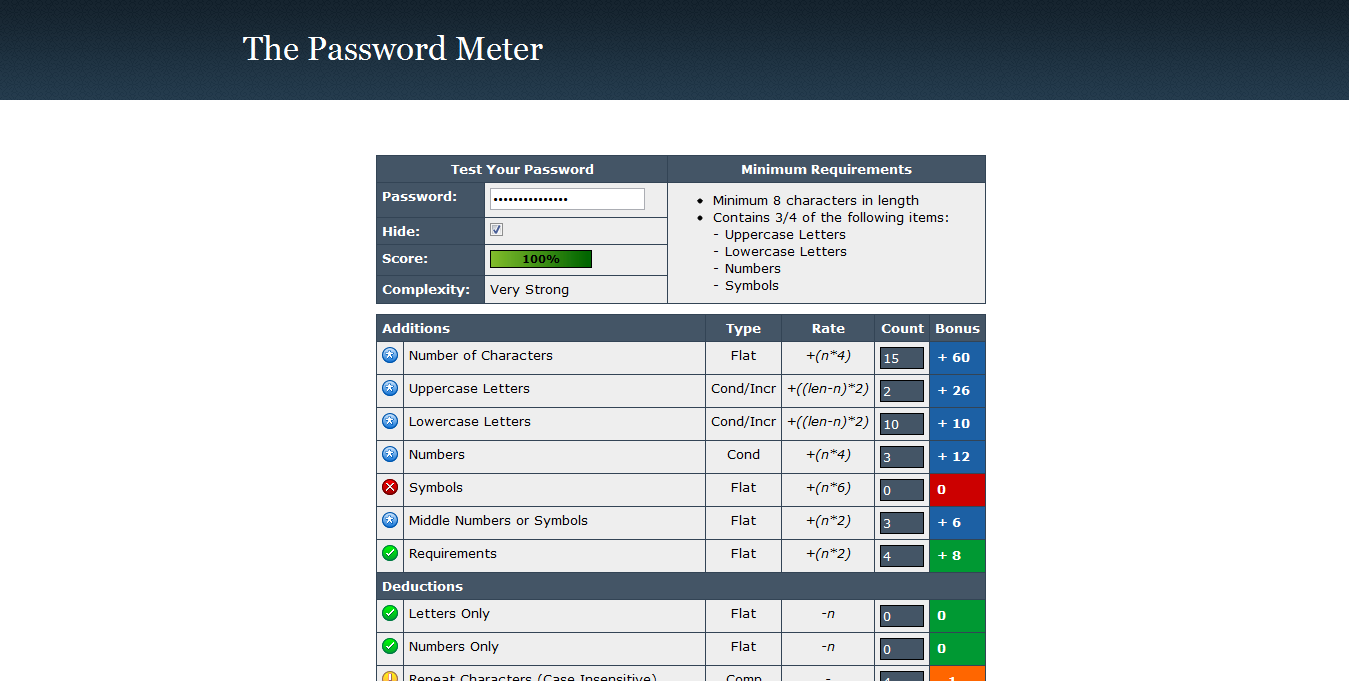The height and width of the screenshot is (681, 1349).
Task: Click the blue icon beside Middle Numbers or Symbols
Action: (390, 520)
